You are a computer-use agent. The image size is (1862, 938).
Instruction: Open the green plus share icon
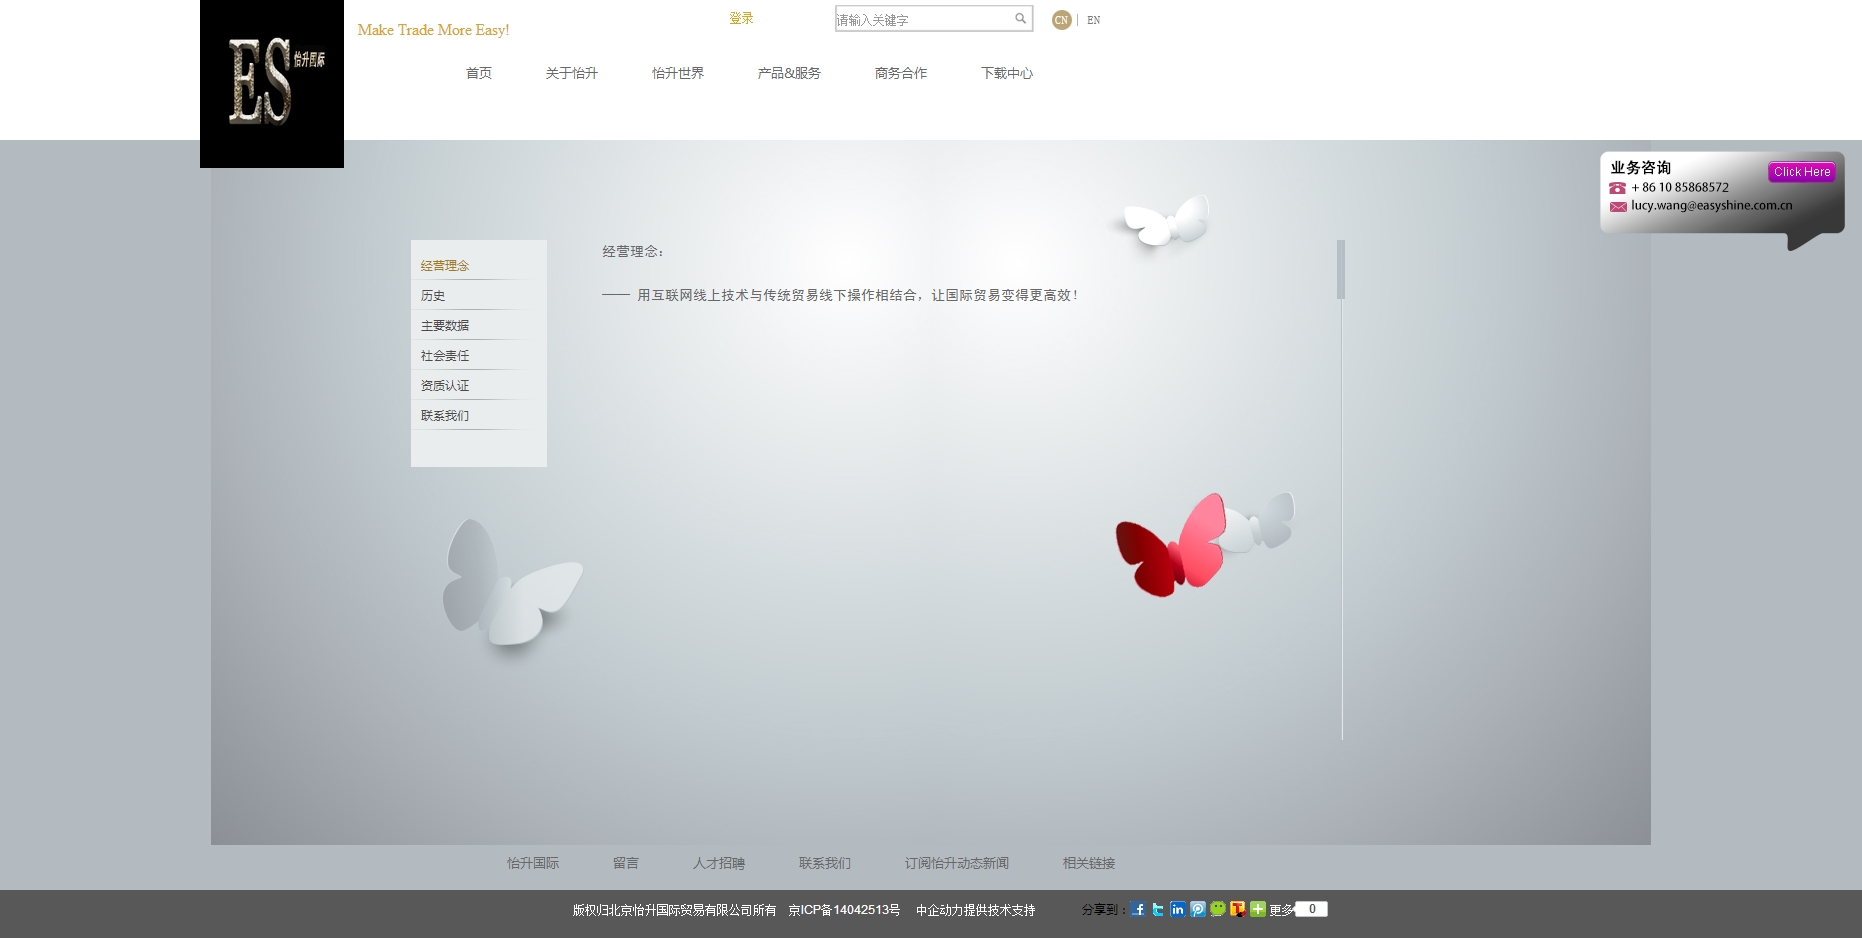click(x=1258, y=909)
